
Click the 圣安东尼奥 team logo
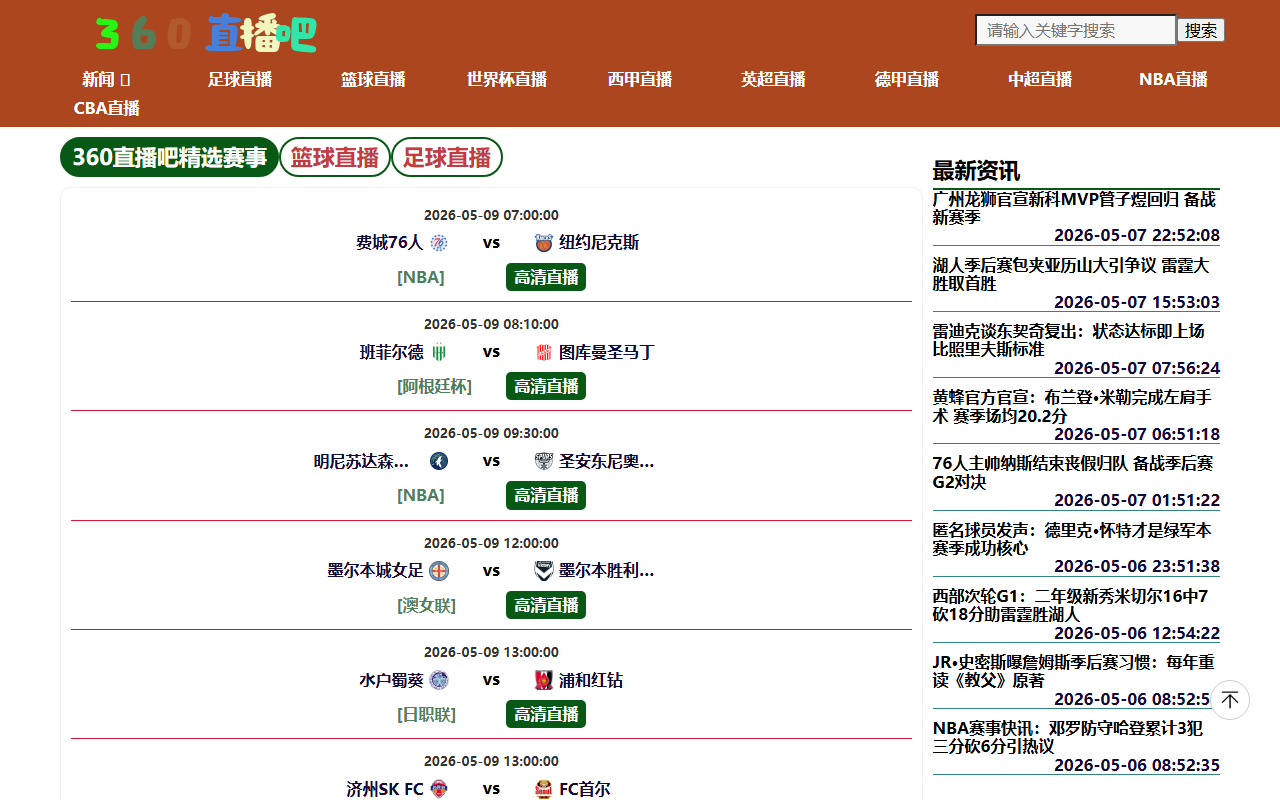pos(544,461)
